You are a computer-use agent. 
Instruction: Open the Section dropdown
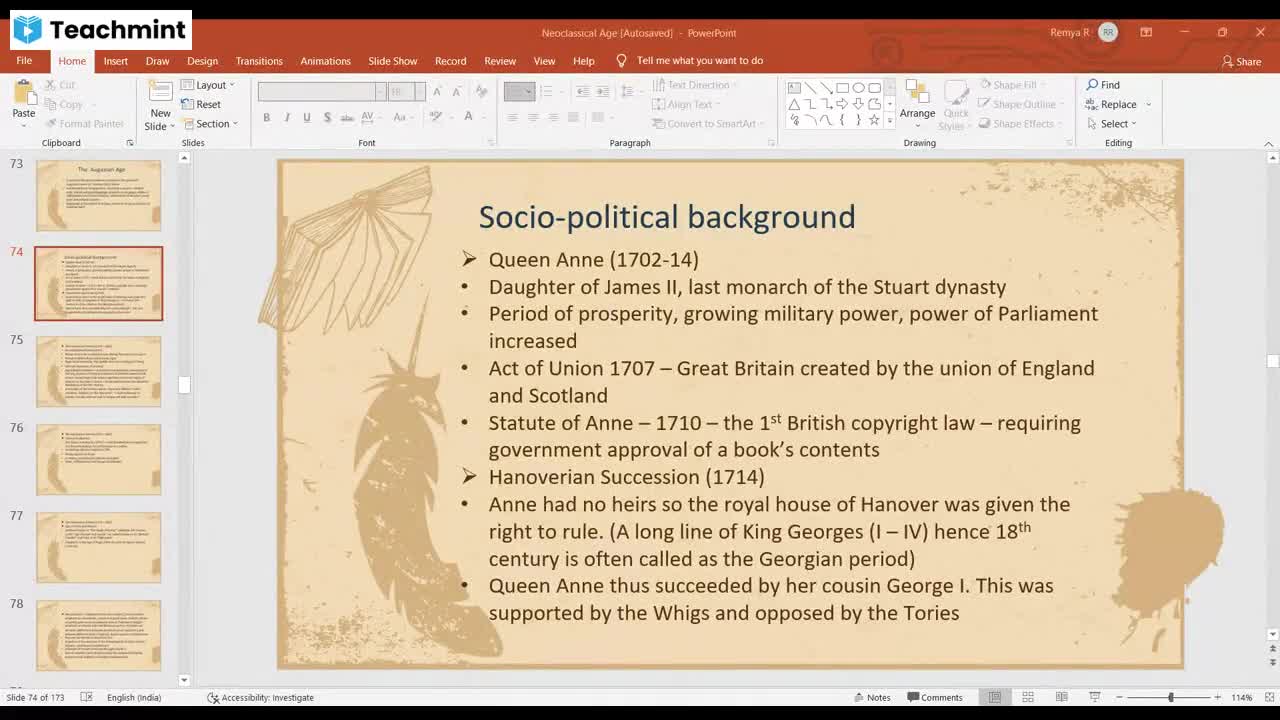coord(209,124)
